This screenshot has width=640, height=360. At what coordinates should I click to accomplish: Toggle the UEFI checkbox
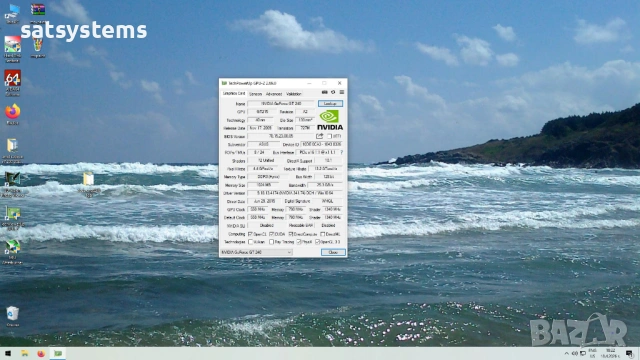(x=329, y=136)
